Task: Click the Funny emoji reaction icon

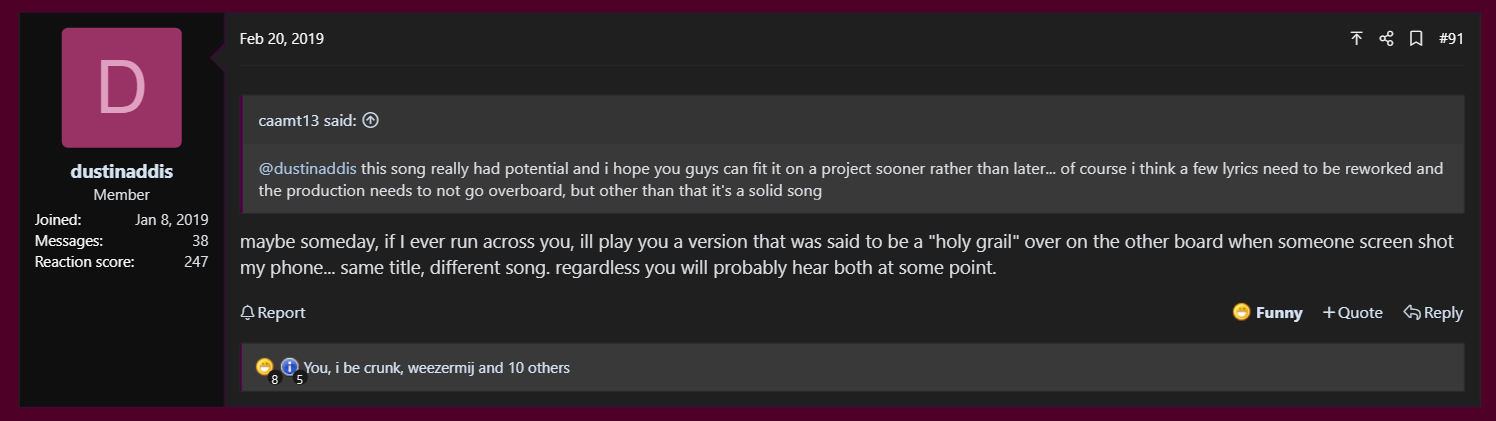Action: (1242, 313)
